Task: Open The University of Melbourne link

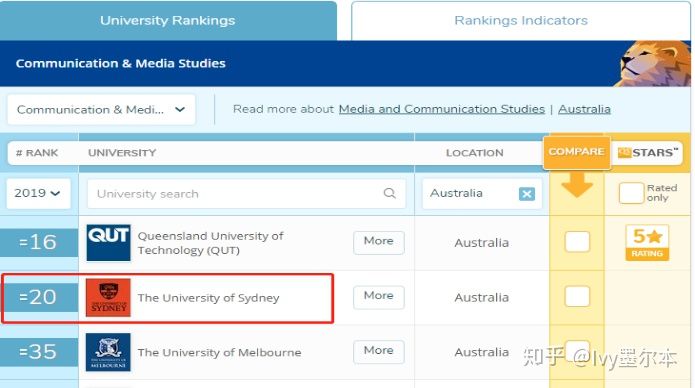Action: pyautogui.click(x=219, y=352)
